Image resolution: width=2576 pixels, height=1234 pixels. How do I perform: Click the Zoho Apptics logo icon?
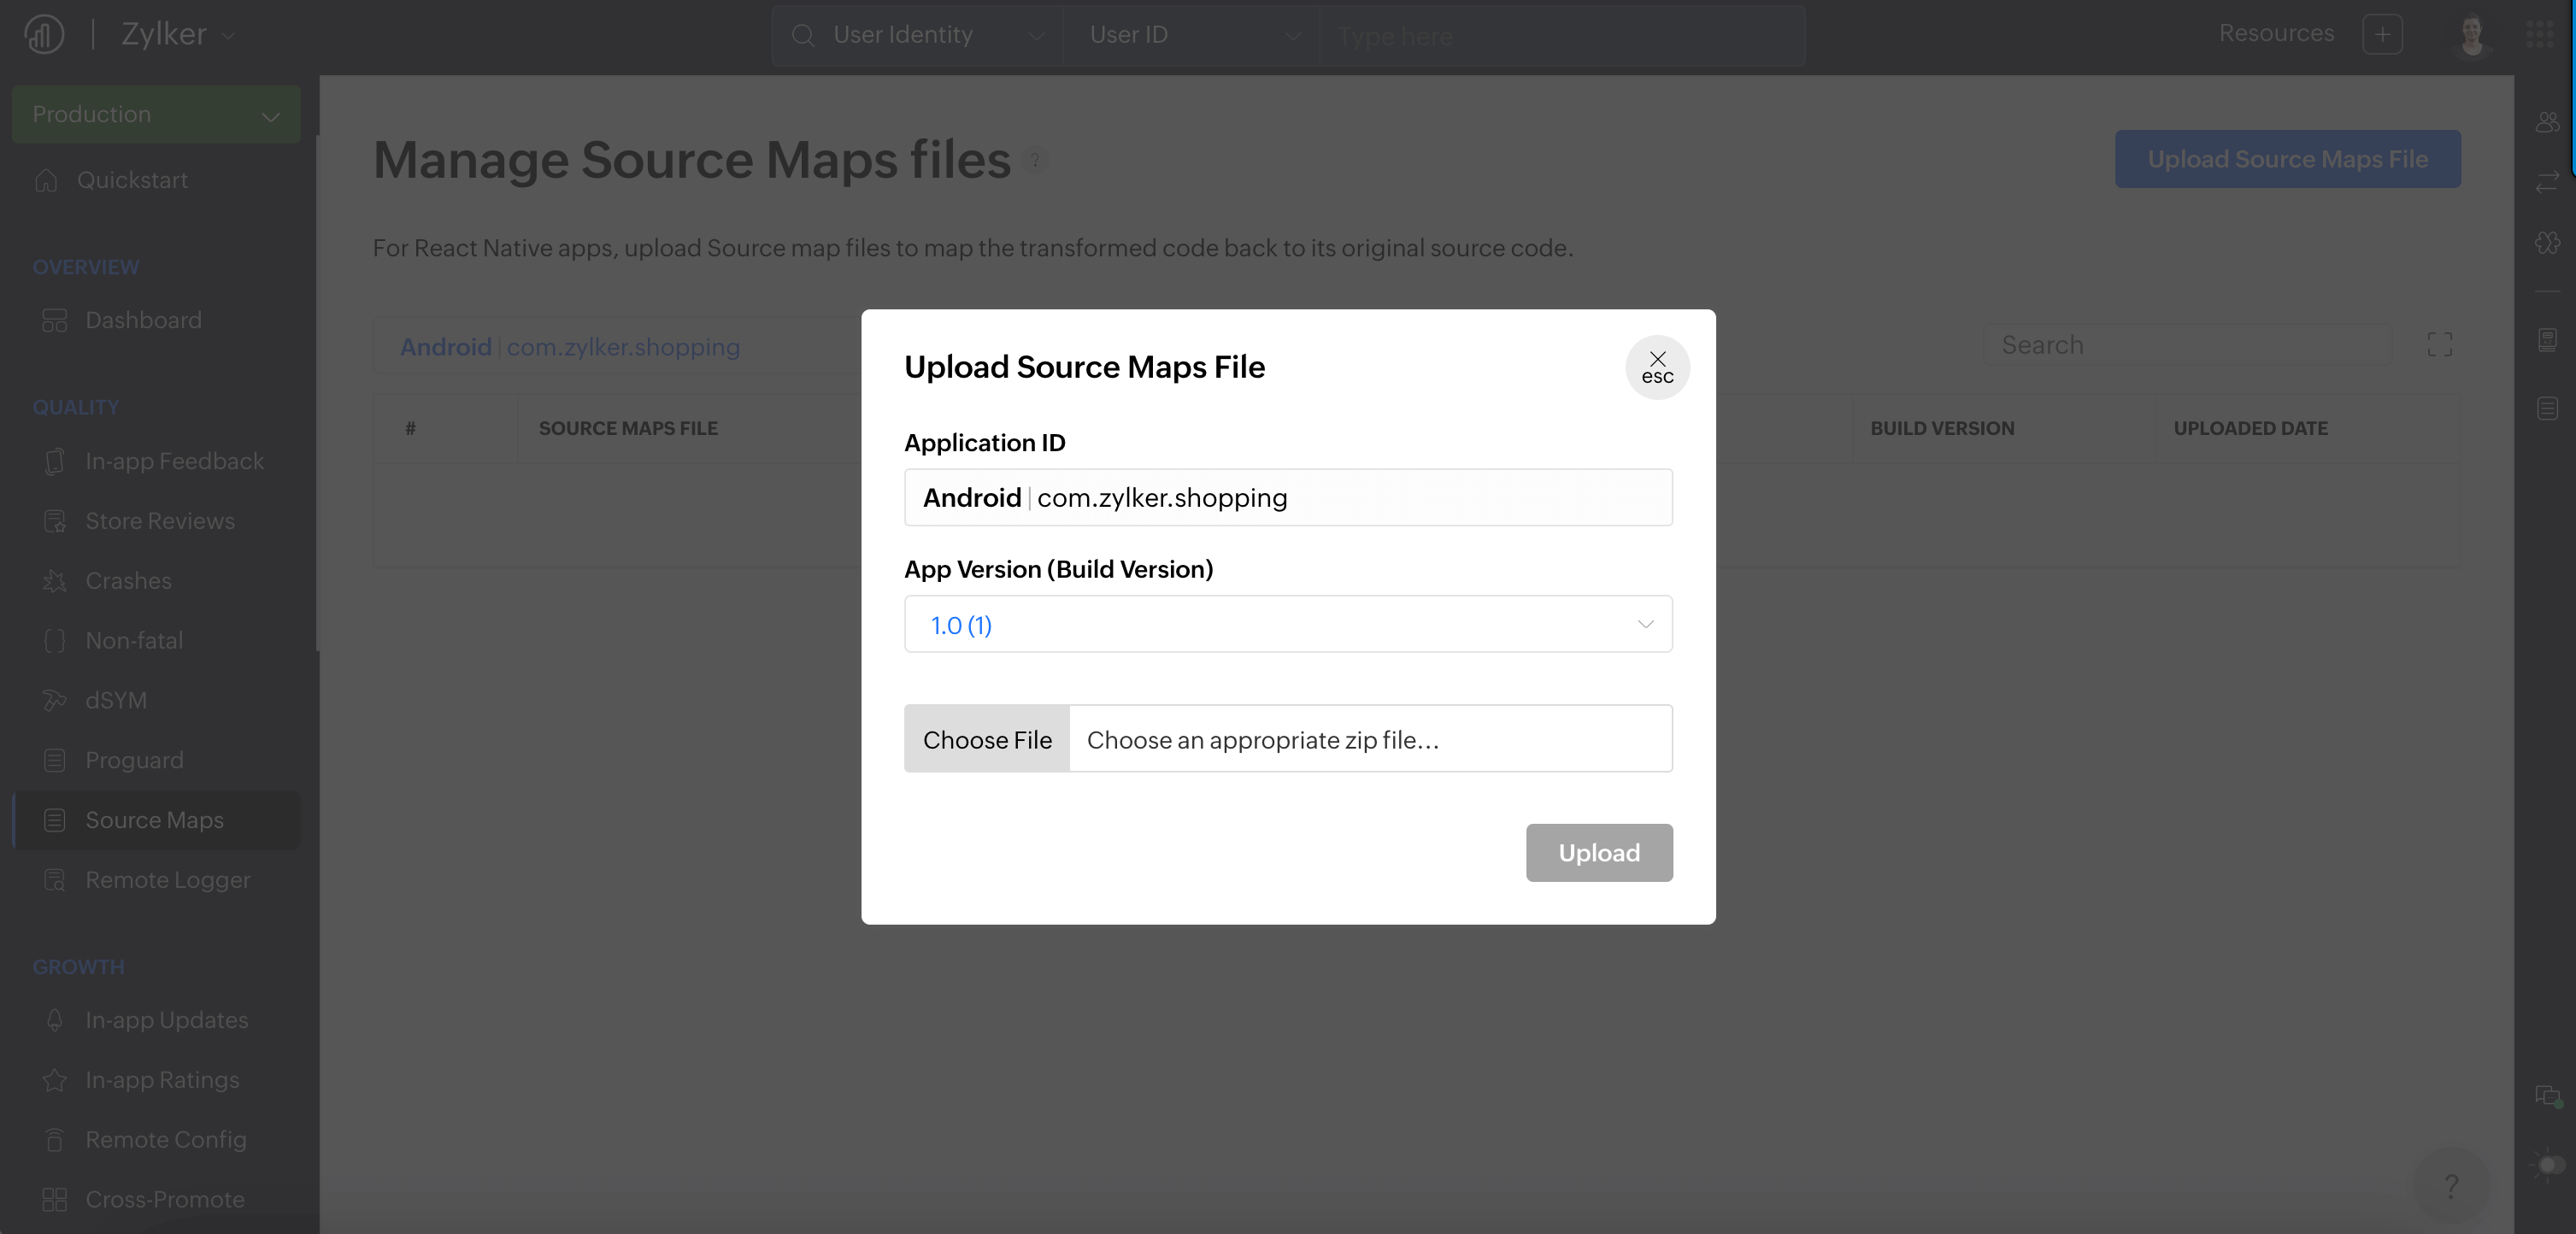(44, 34)
